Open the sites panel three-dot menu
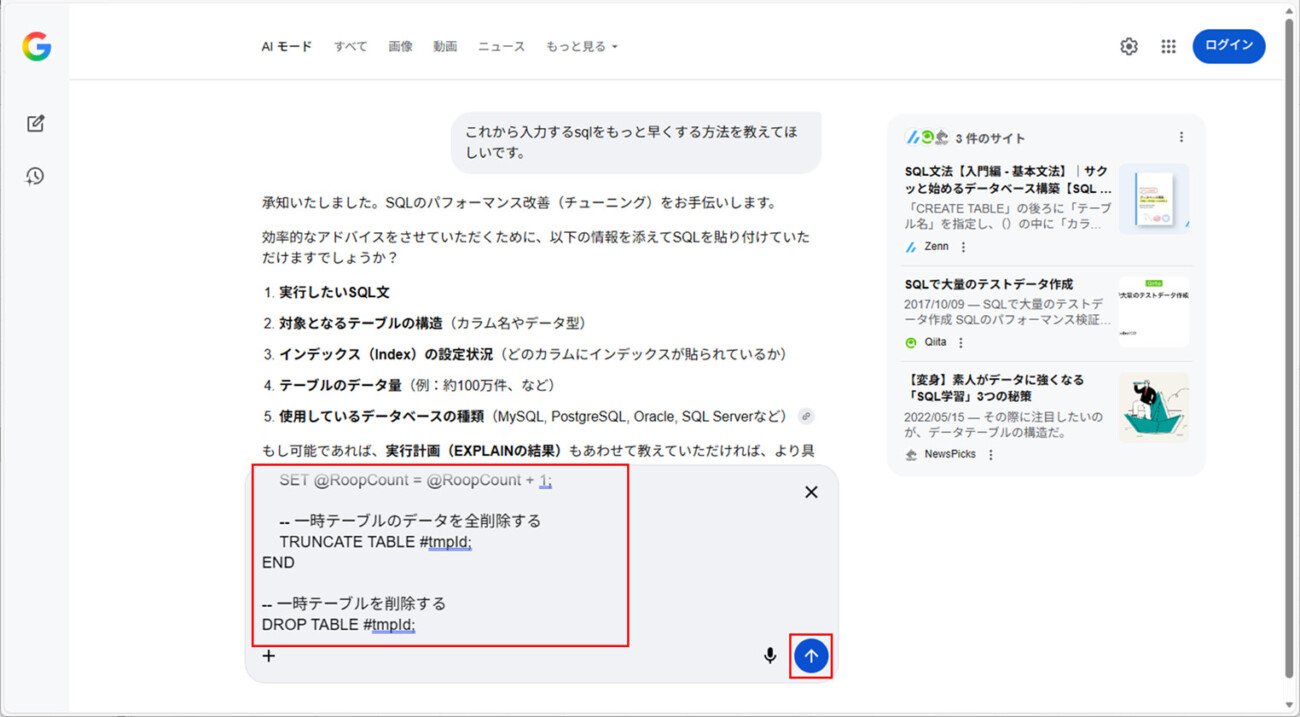The image size is (1300, 717). 1181,138
